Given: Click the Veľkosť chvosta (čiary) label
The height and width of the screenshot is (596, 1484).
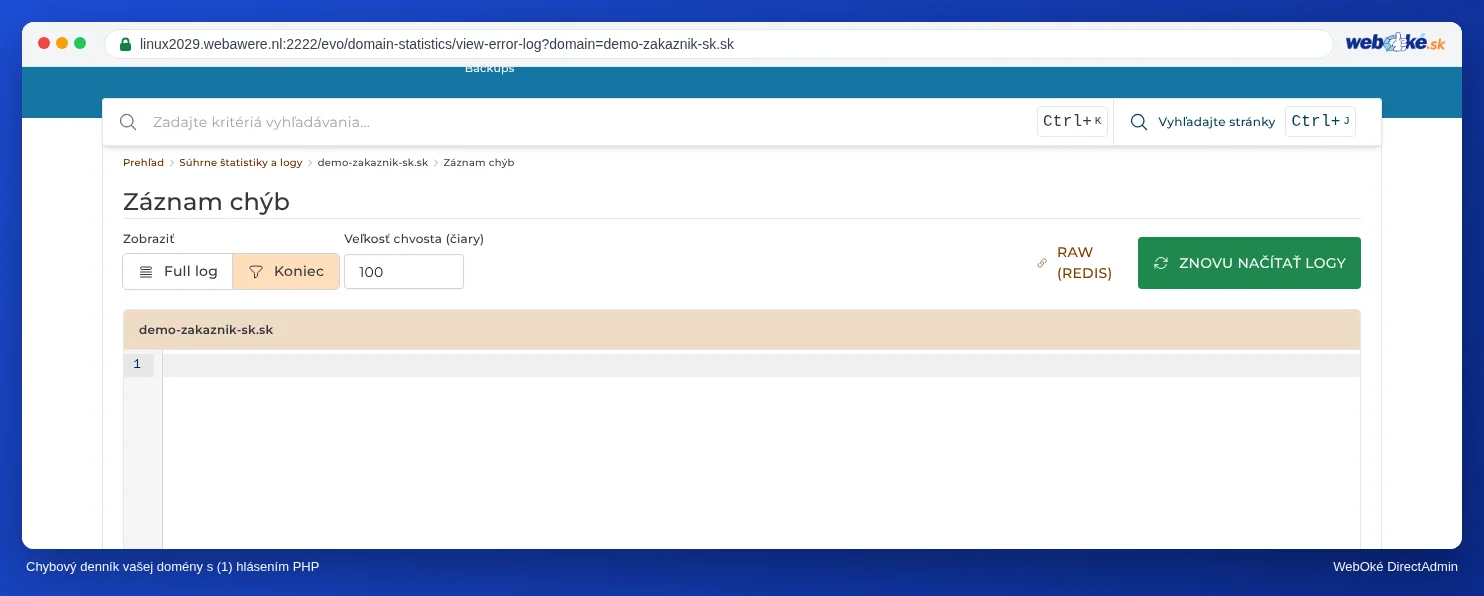Looking at the screenshot, I should 414,239.
